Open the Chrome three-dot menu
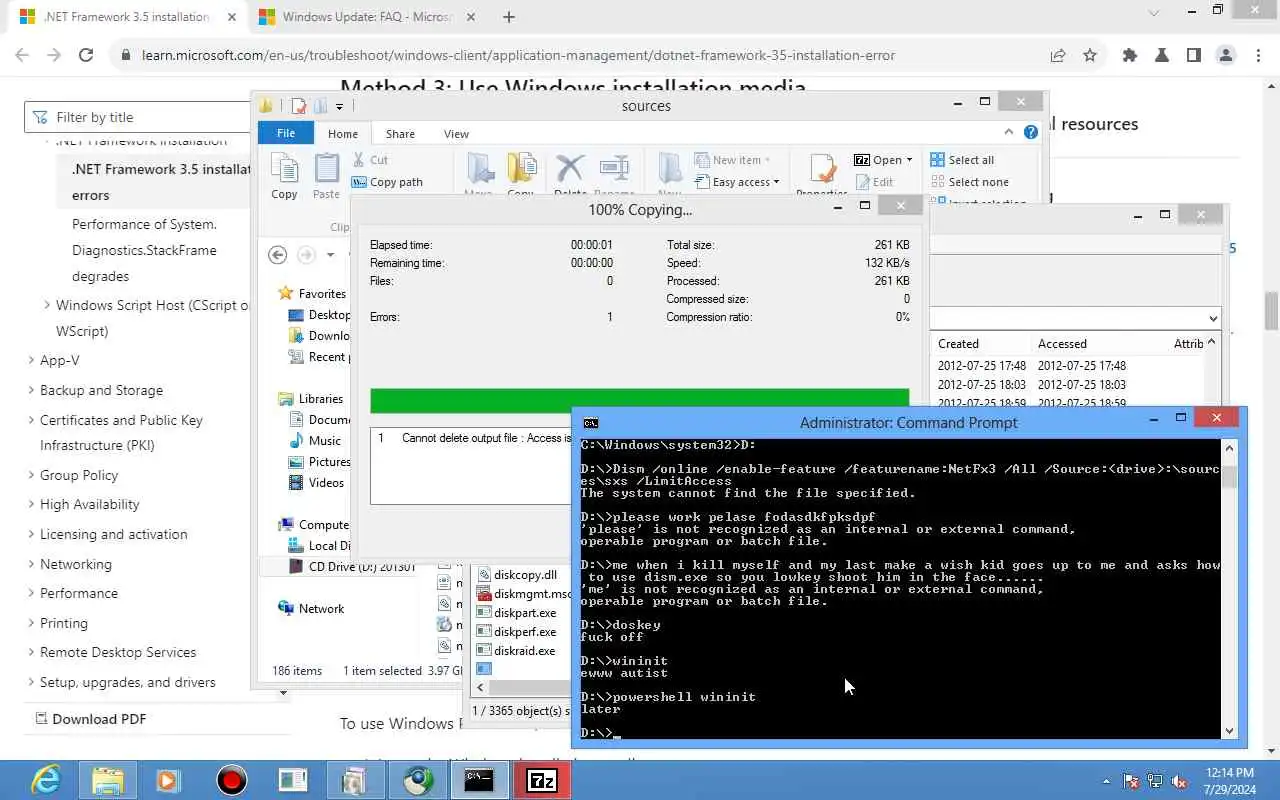 click(1257, 56)
